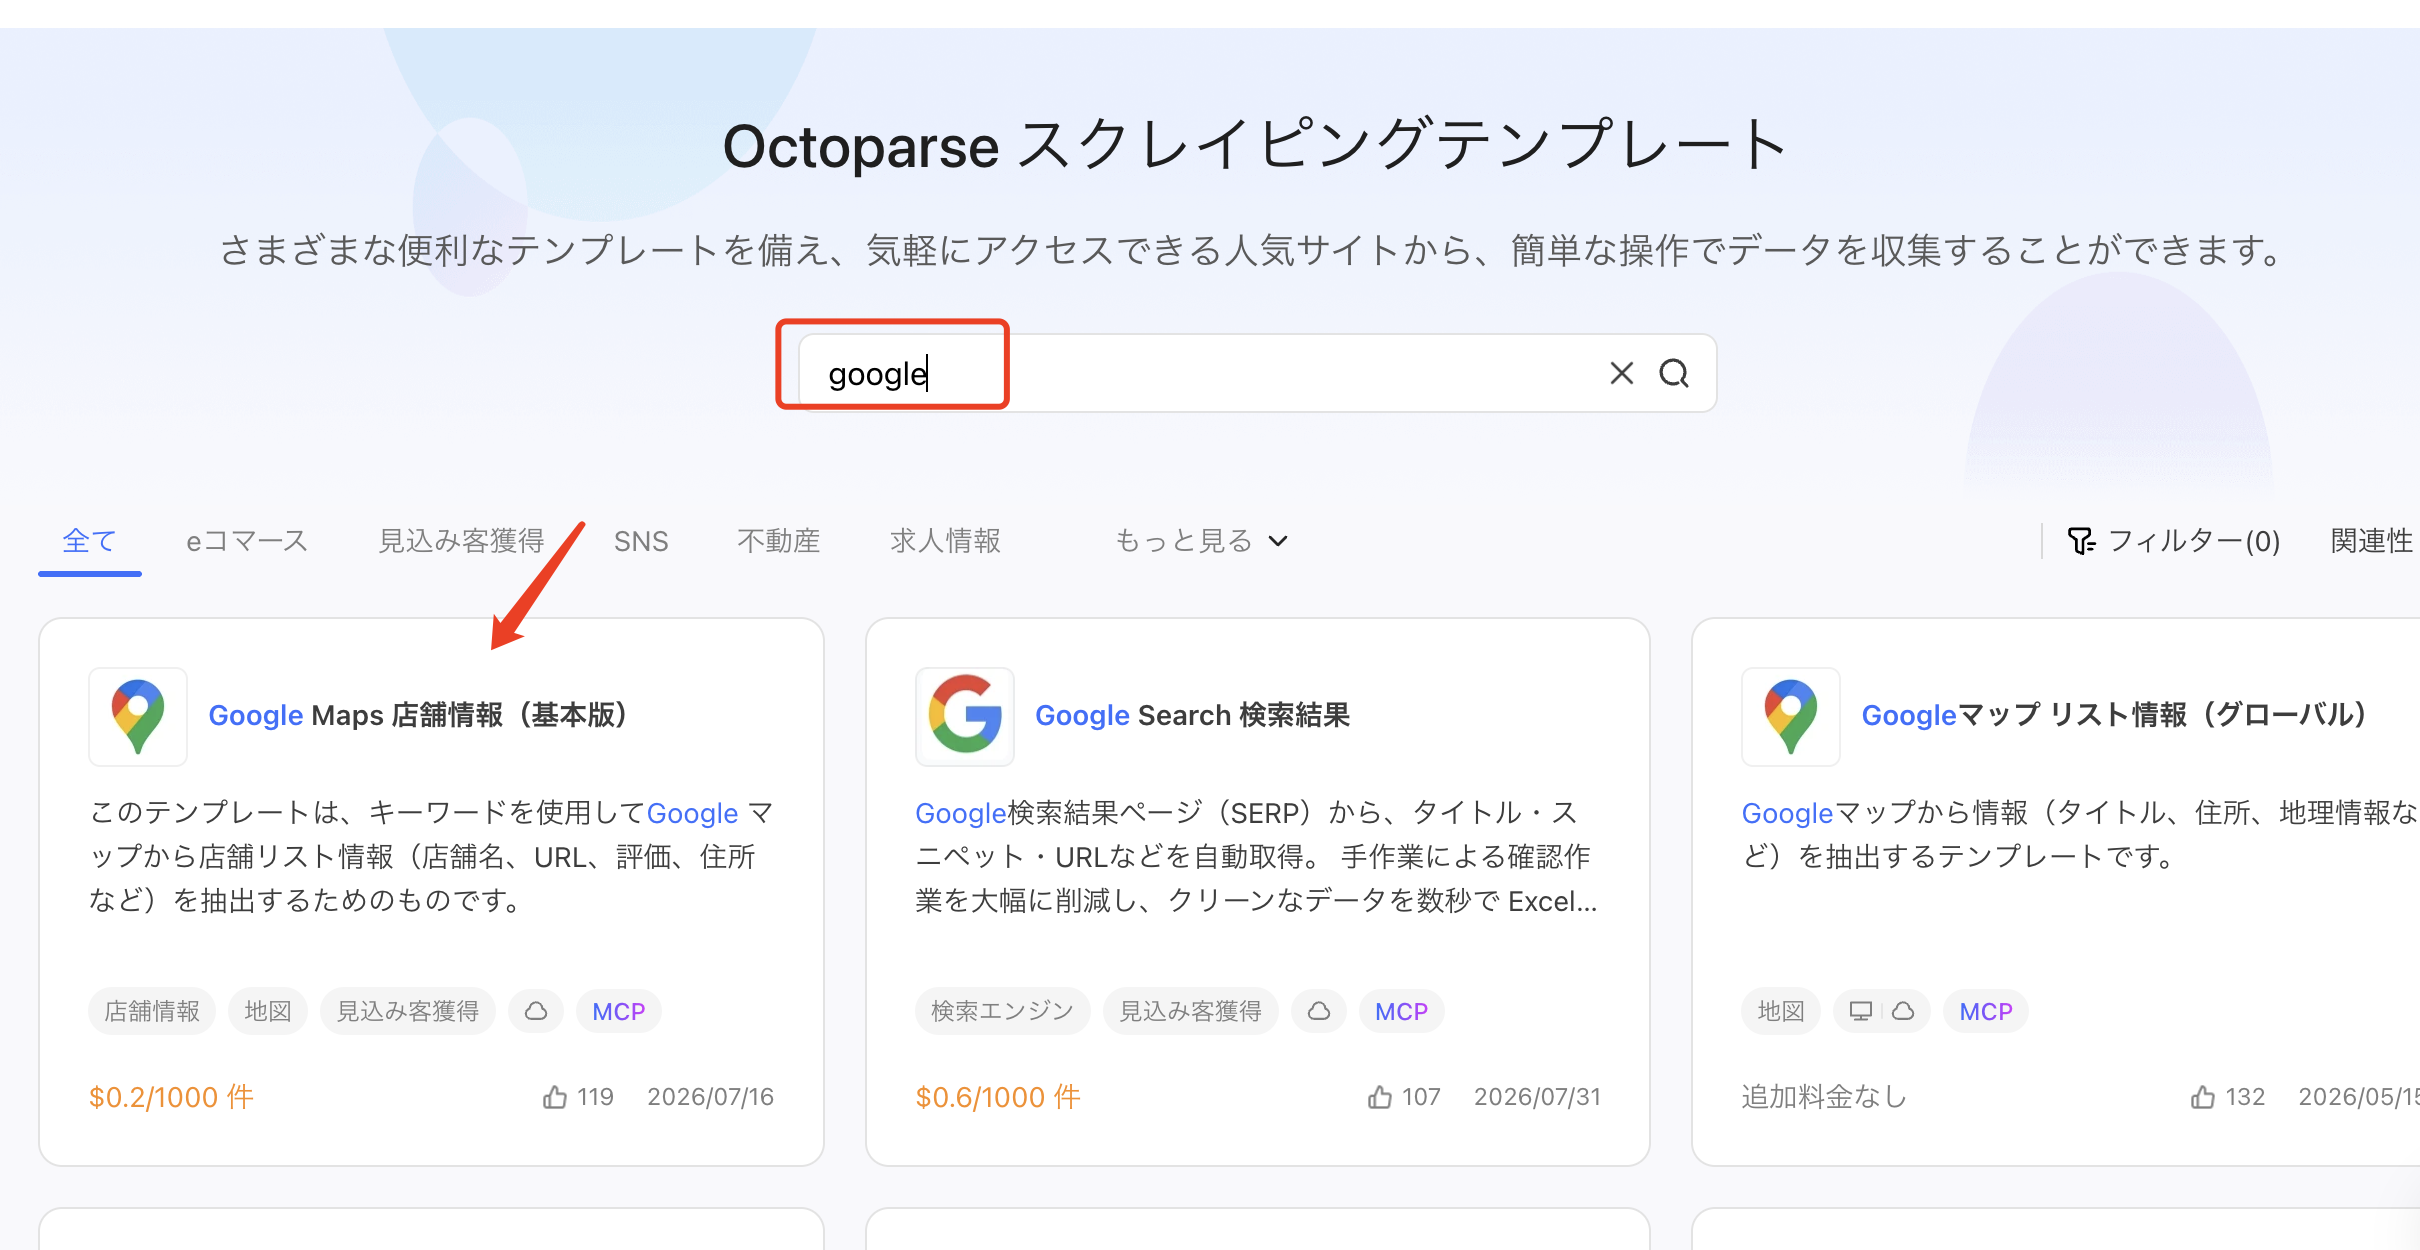2420x1250 pixels.
Task: Click 見込み客獲得 tag on Google Search card
Action: tap(1190, 1011)
